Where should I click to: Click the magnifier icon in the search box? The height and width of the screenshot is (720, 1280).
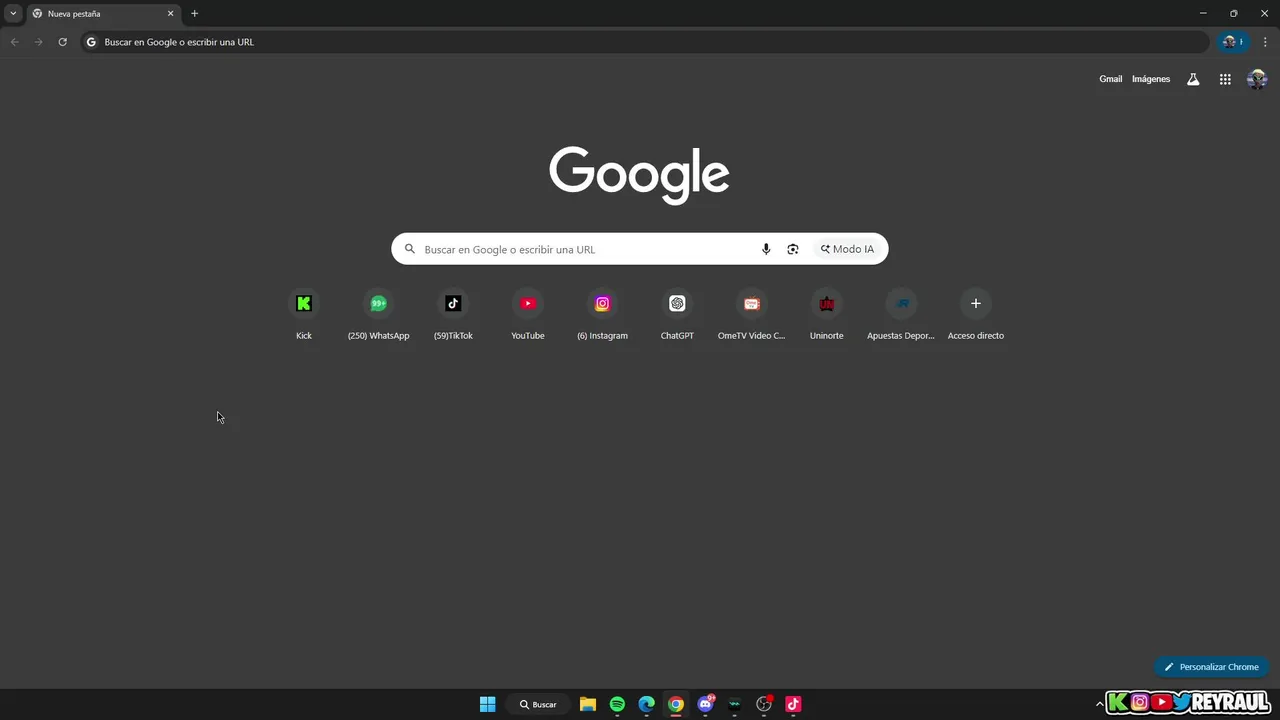pos(410,249)
